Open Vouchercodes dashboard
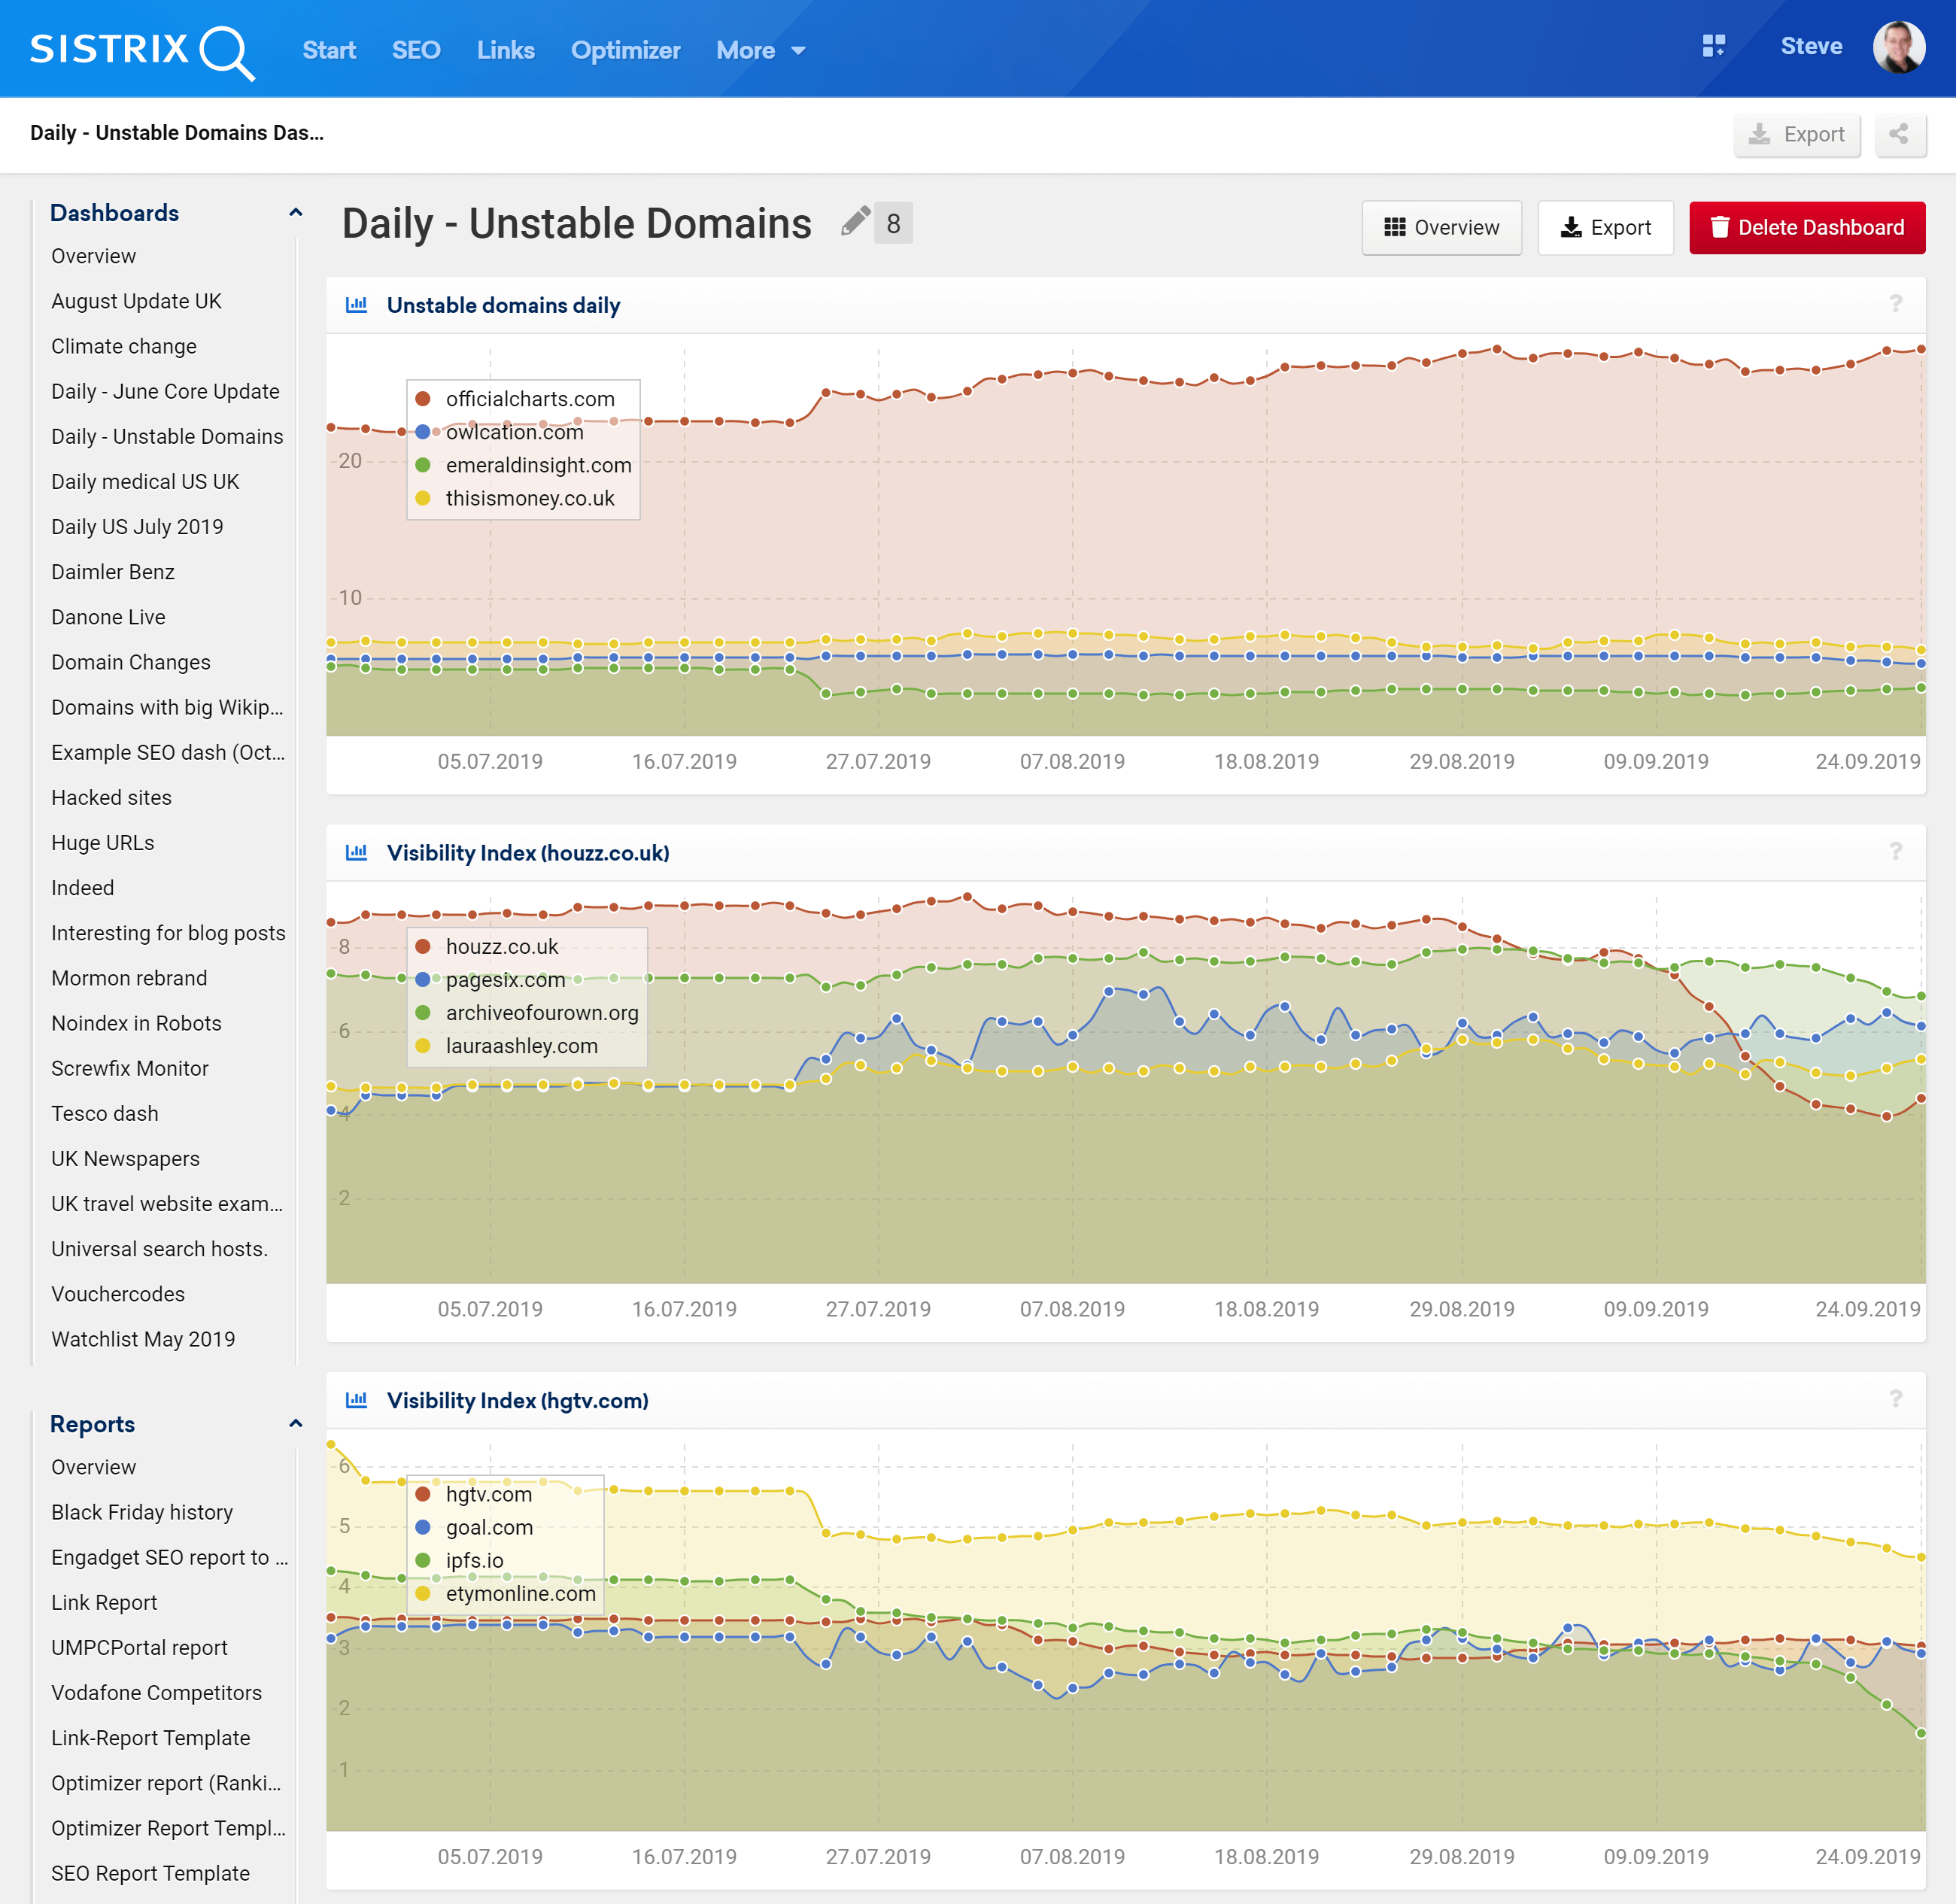 point(118,1294)
